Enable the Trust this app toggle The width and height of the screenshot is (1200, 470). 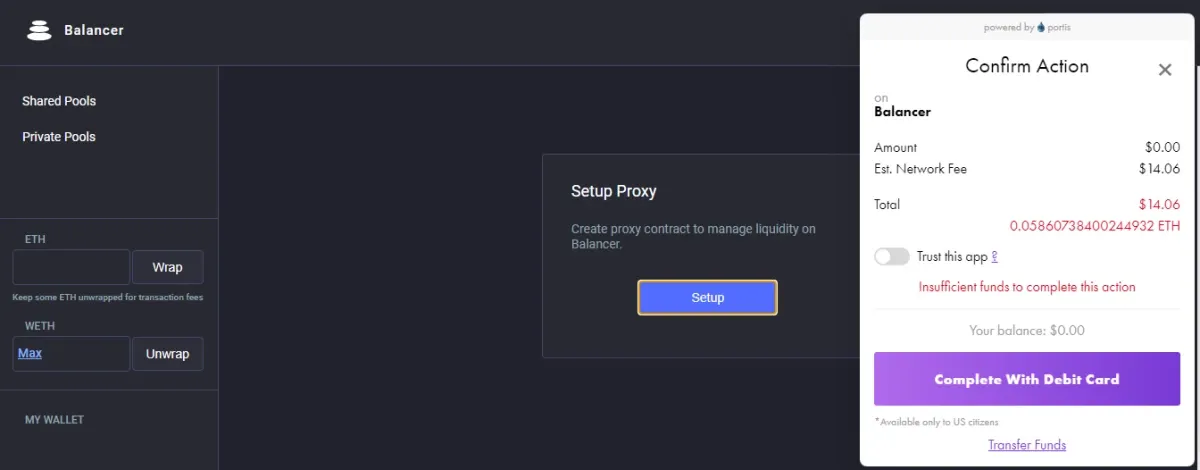point(892,257)
